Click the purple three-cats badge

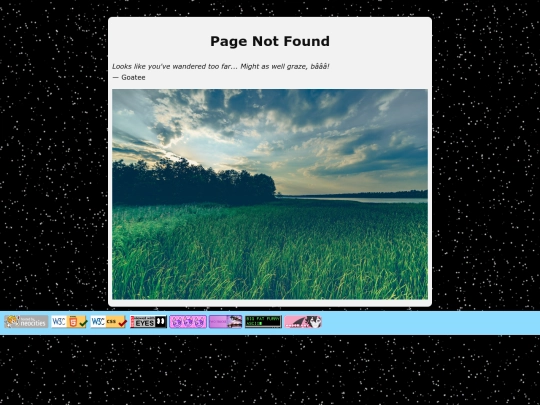tap(188, 322)
